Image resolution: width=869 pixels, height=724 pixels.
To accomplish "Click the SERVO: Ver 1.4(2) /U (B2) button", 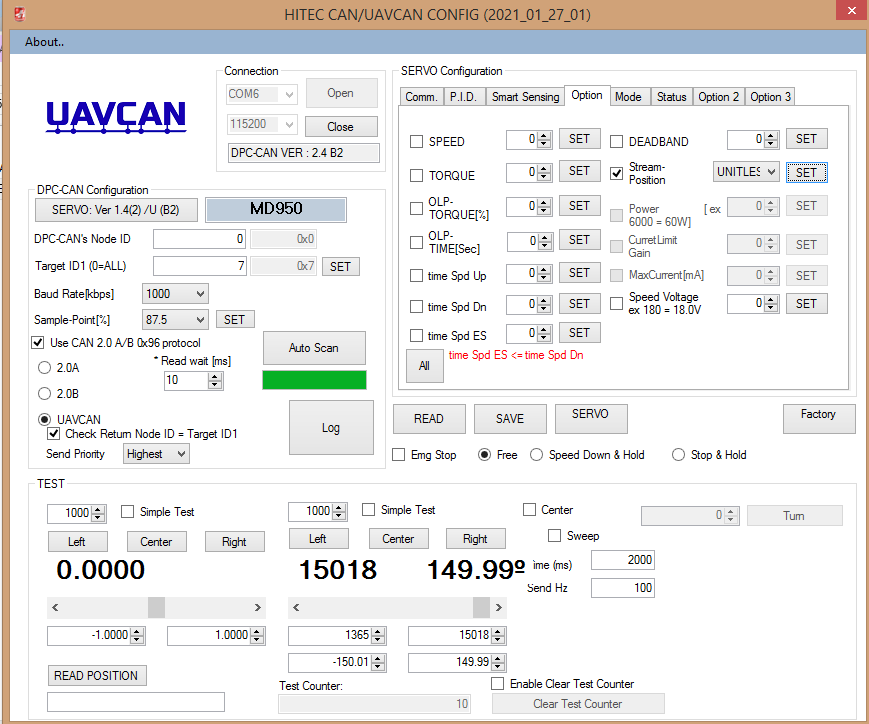I will point(116,210).
